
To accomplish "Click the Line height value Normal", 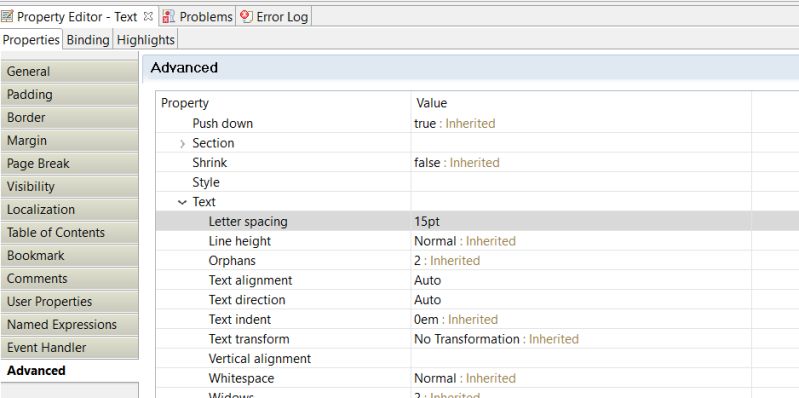I will point(435,241).
